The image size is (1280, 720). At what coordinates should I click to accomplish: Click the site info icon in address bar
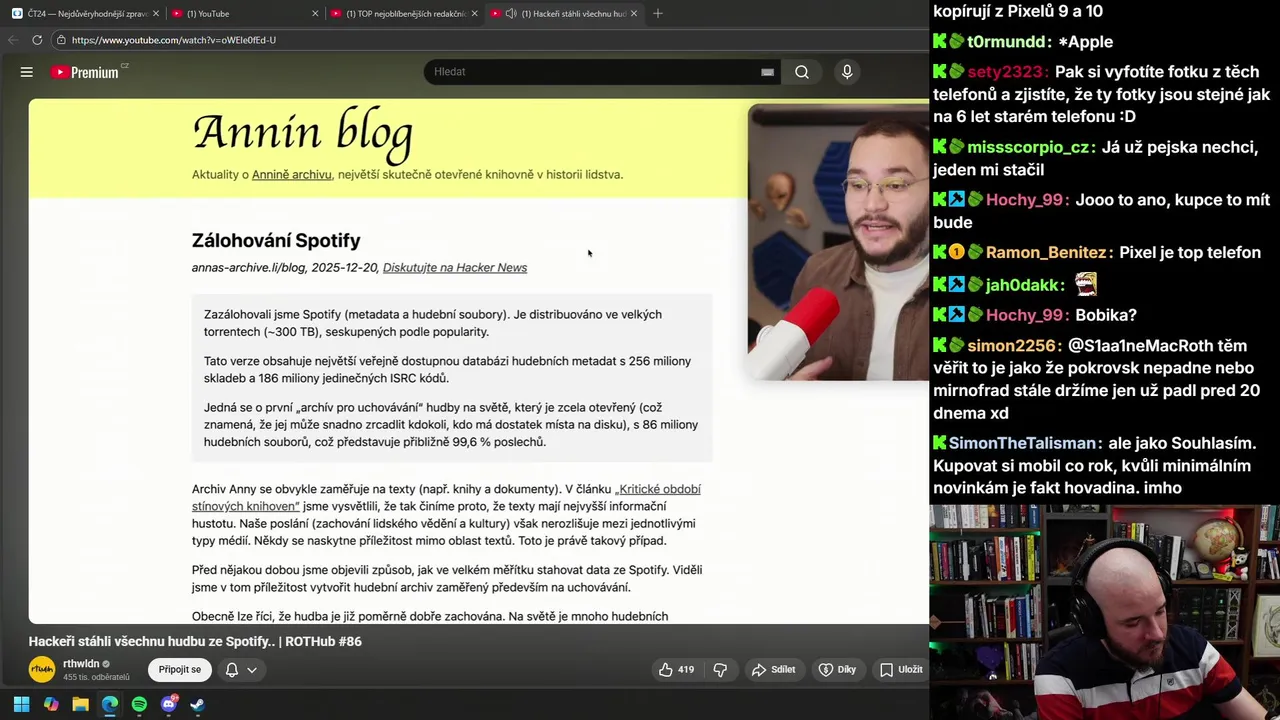(x=61, y=40)
